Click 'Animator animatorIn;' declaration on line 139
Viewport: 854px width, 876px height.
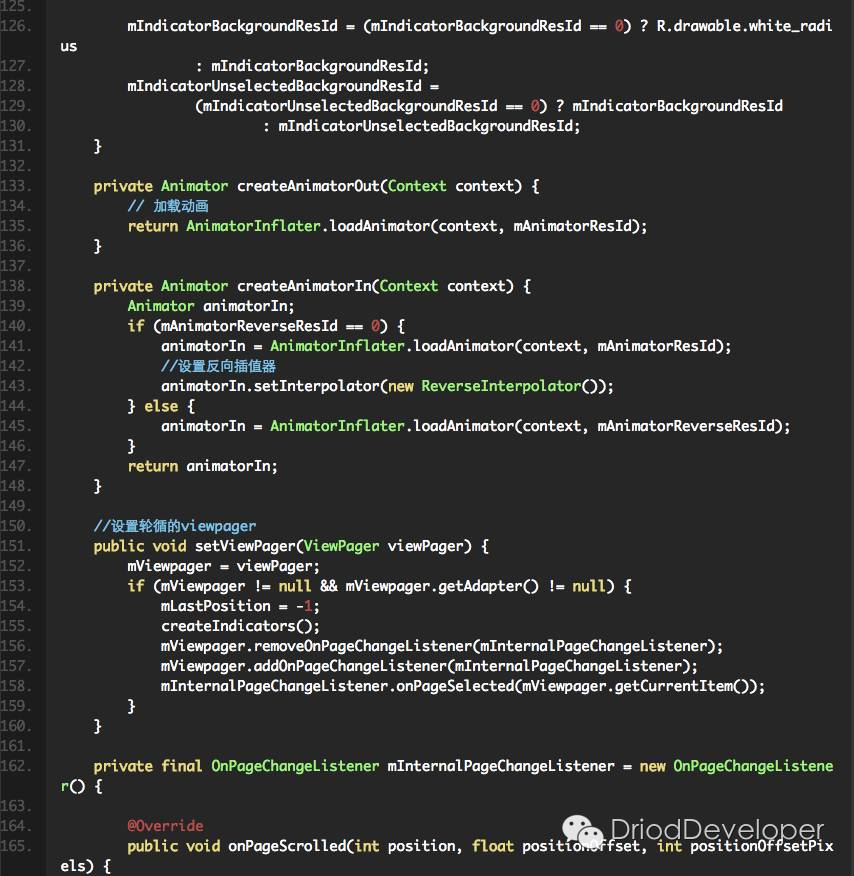[x=211, y=306]
